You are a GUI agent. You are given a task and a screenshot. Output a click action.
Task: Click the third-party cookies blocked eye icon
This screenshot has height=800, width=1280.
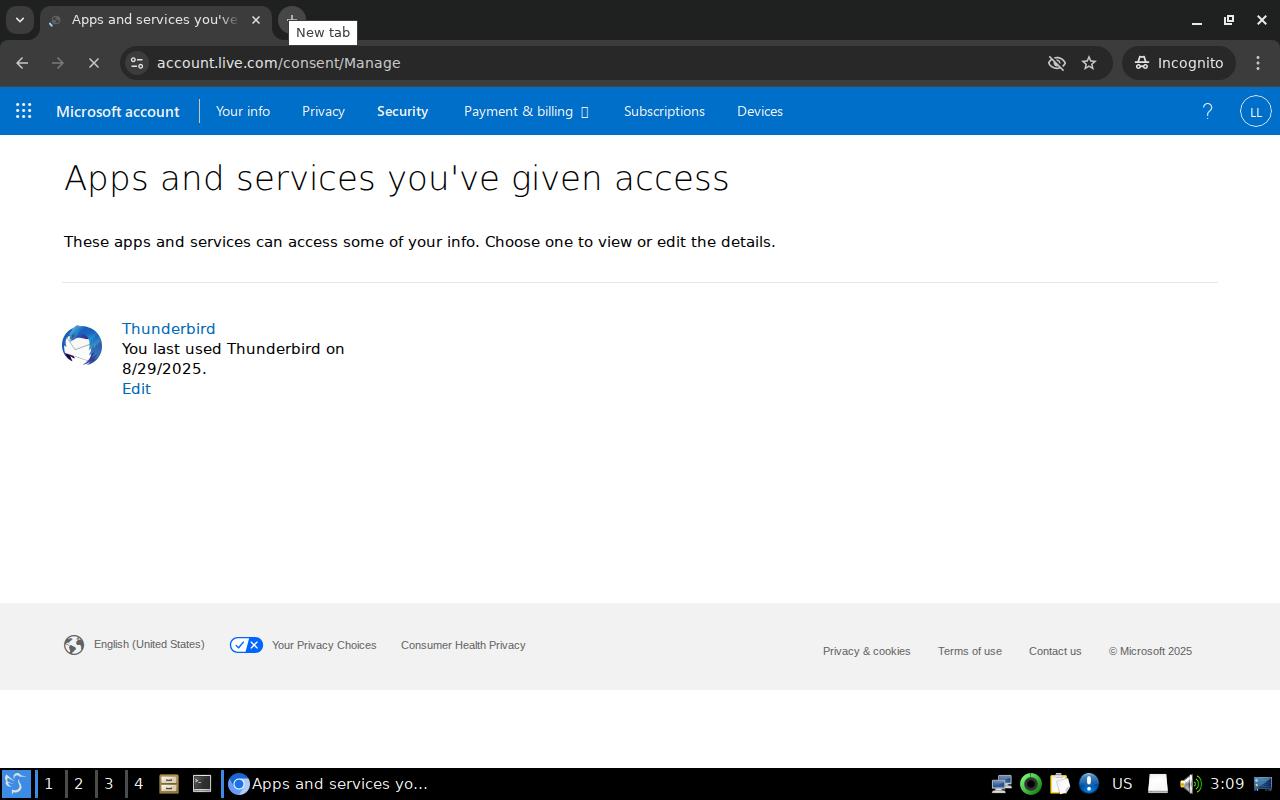(1056, 63)
